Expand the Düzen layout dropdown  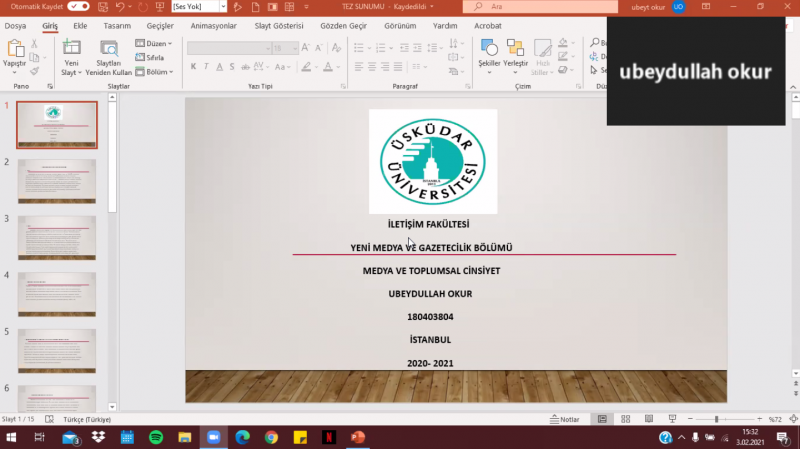153,44
